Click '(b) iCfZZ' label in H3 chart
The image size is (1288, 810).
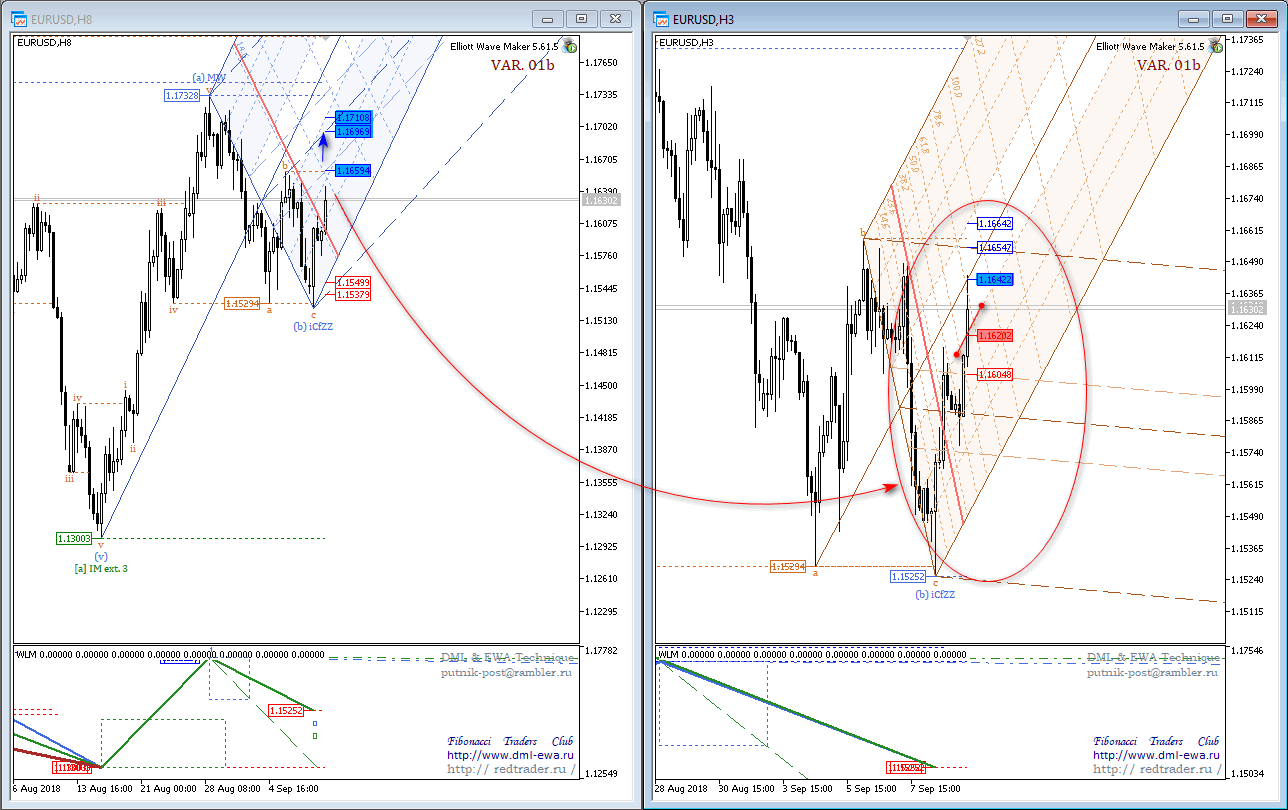(936, 594)
